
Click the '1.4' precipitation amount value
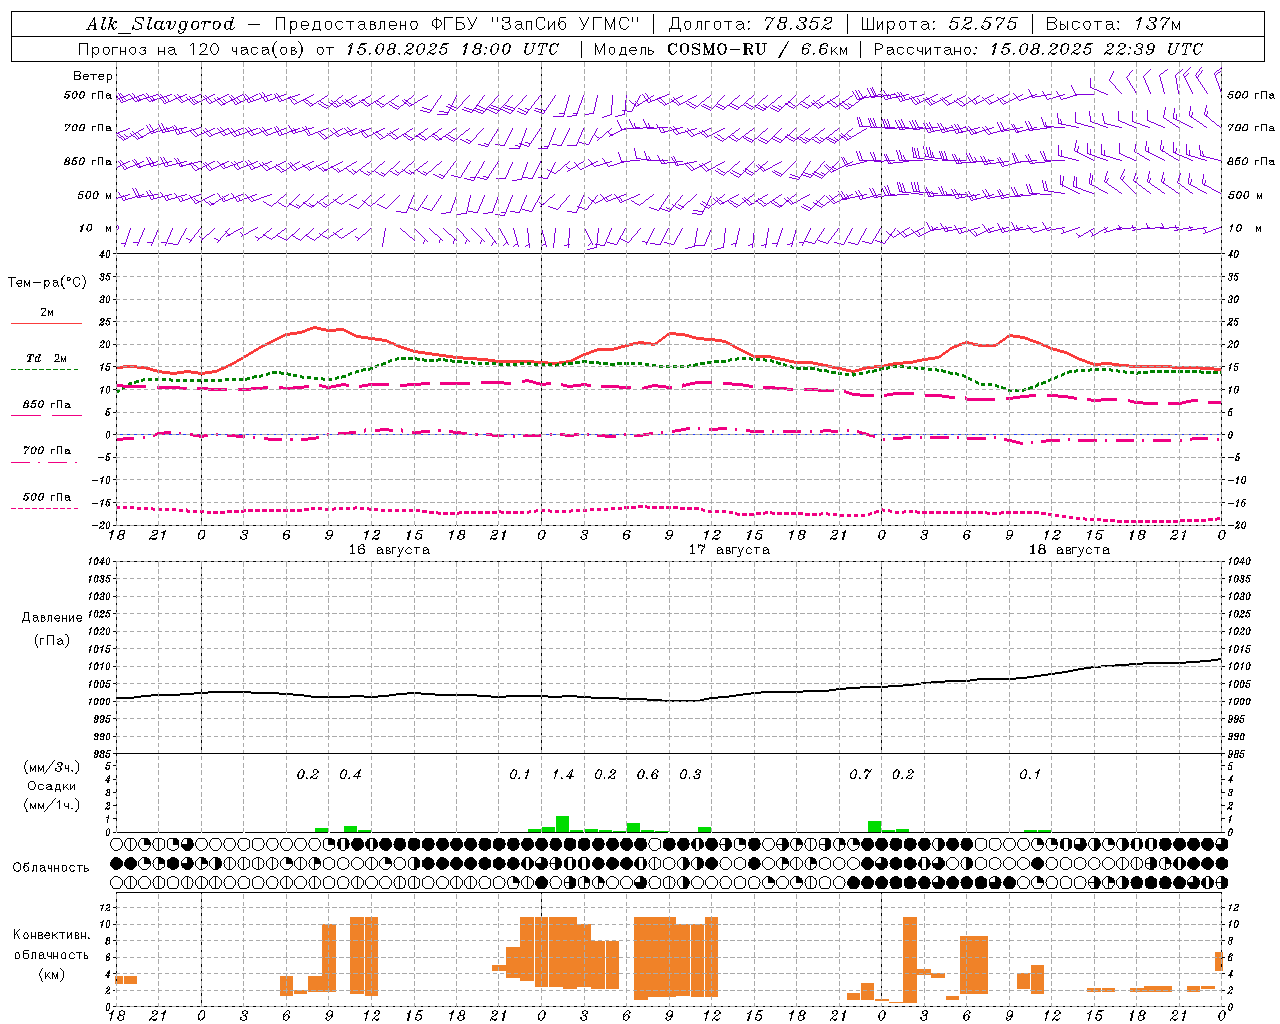pos(563,775)
